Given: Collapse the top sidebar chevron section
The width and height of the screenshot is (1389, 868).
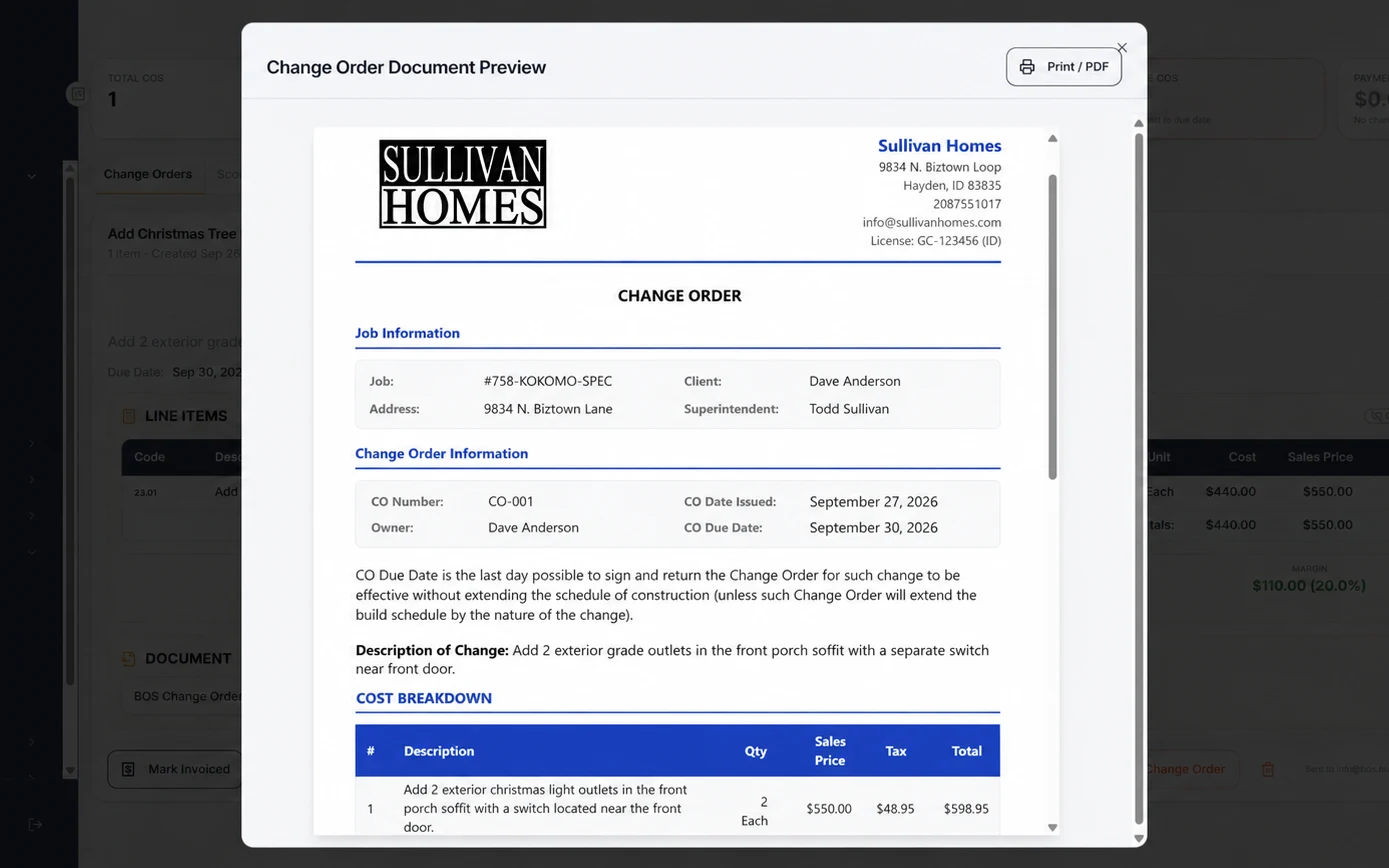Looking at the screenshot, I should click(32, 176).
